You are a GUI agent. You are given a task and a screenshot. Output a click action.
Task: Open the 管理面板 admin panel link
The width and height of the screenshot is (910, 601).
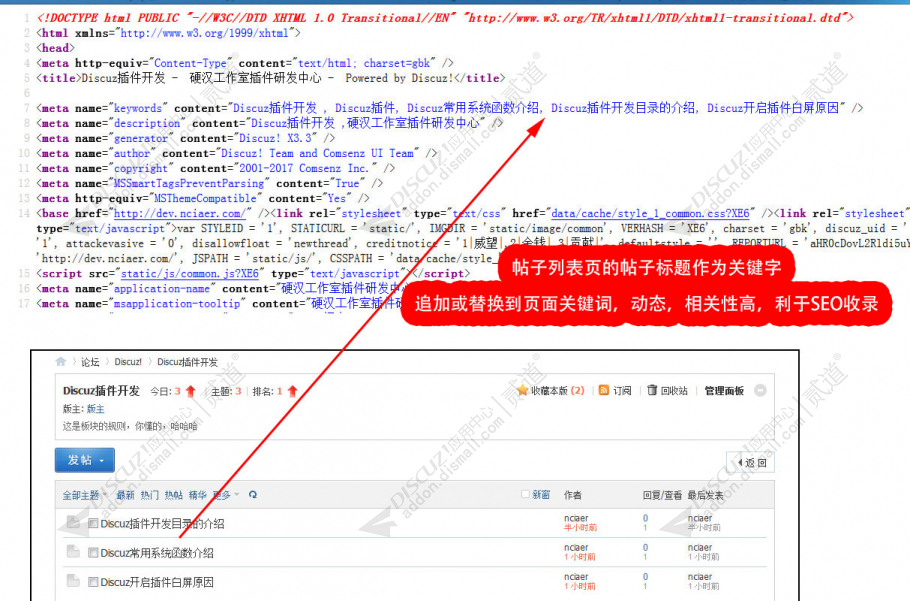[x=724, y=390]
